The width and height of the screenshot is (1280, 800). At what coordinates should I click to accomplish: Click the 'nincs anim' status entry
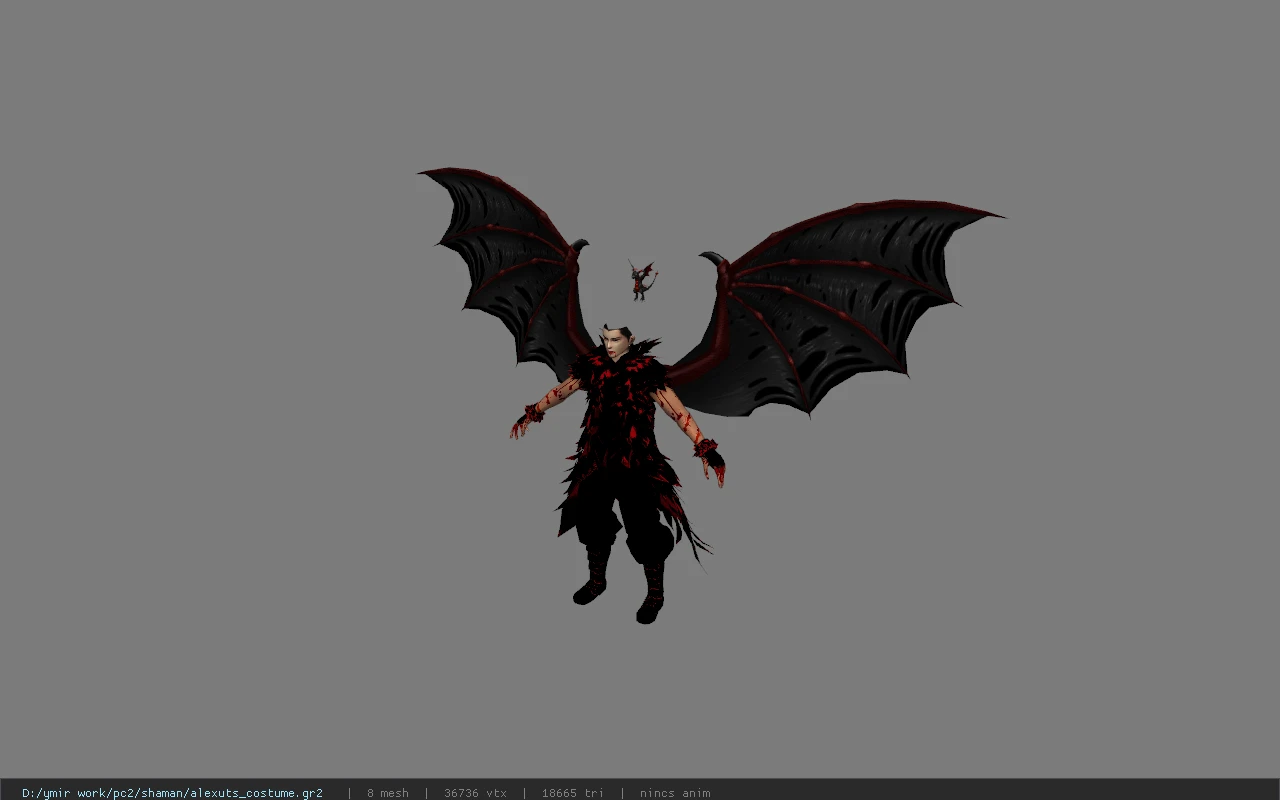click(675, 793)
